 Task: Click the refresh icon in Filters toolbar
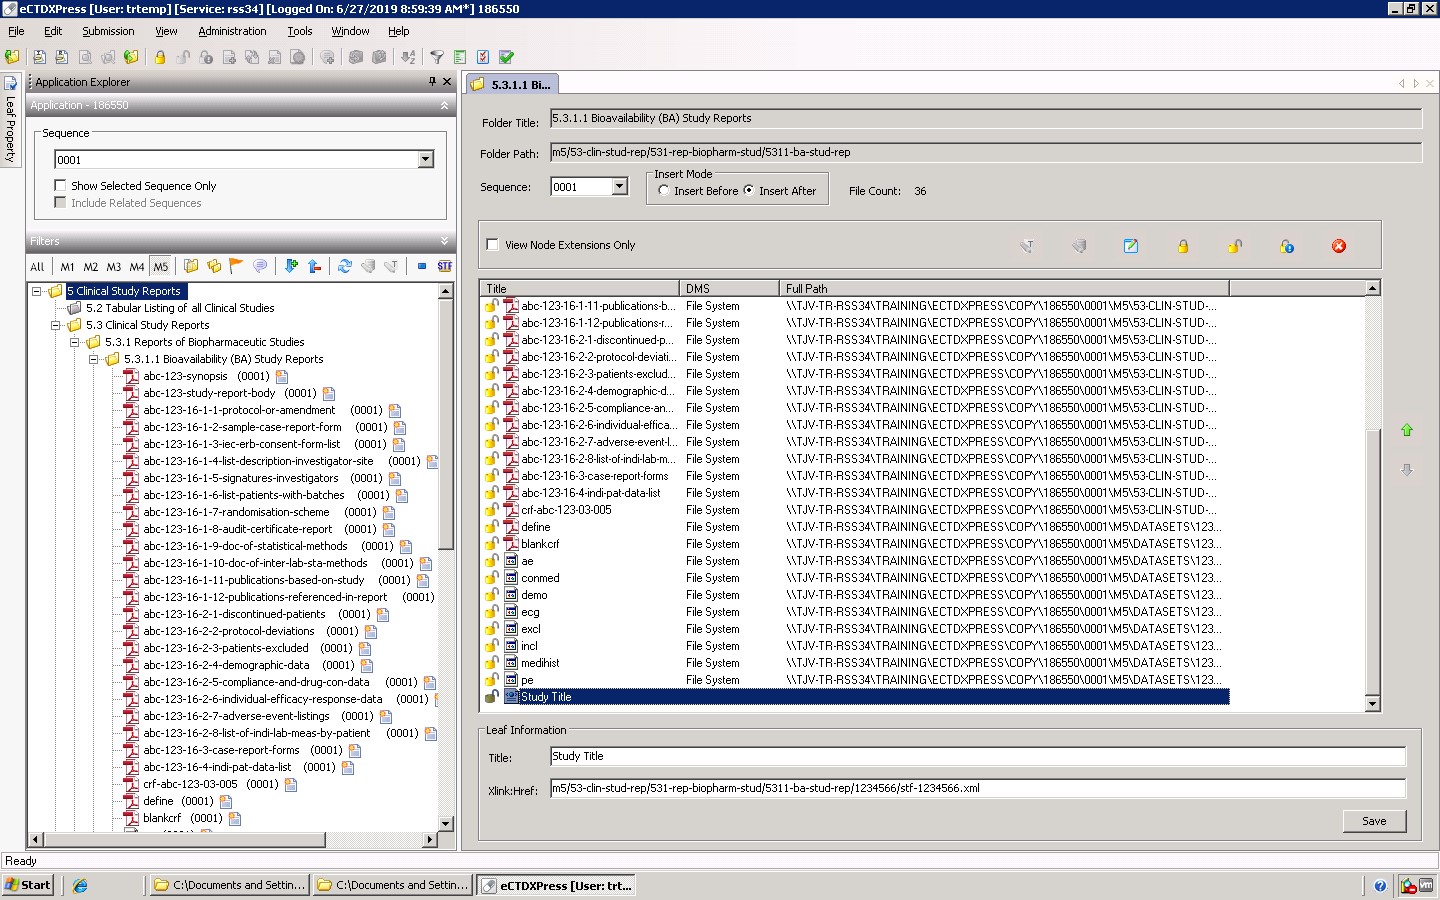[344, 266]
